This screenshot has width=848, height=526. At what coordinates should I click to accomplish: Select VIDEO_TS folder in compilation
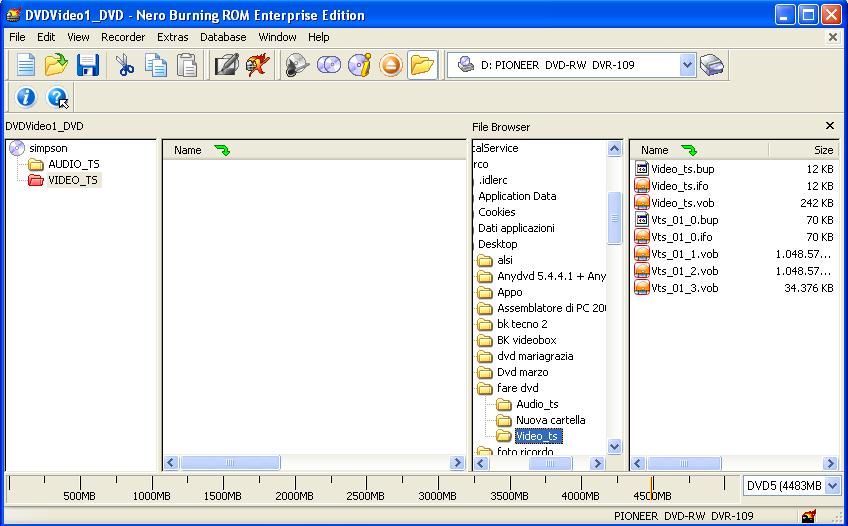click(x=72, y=180)
